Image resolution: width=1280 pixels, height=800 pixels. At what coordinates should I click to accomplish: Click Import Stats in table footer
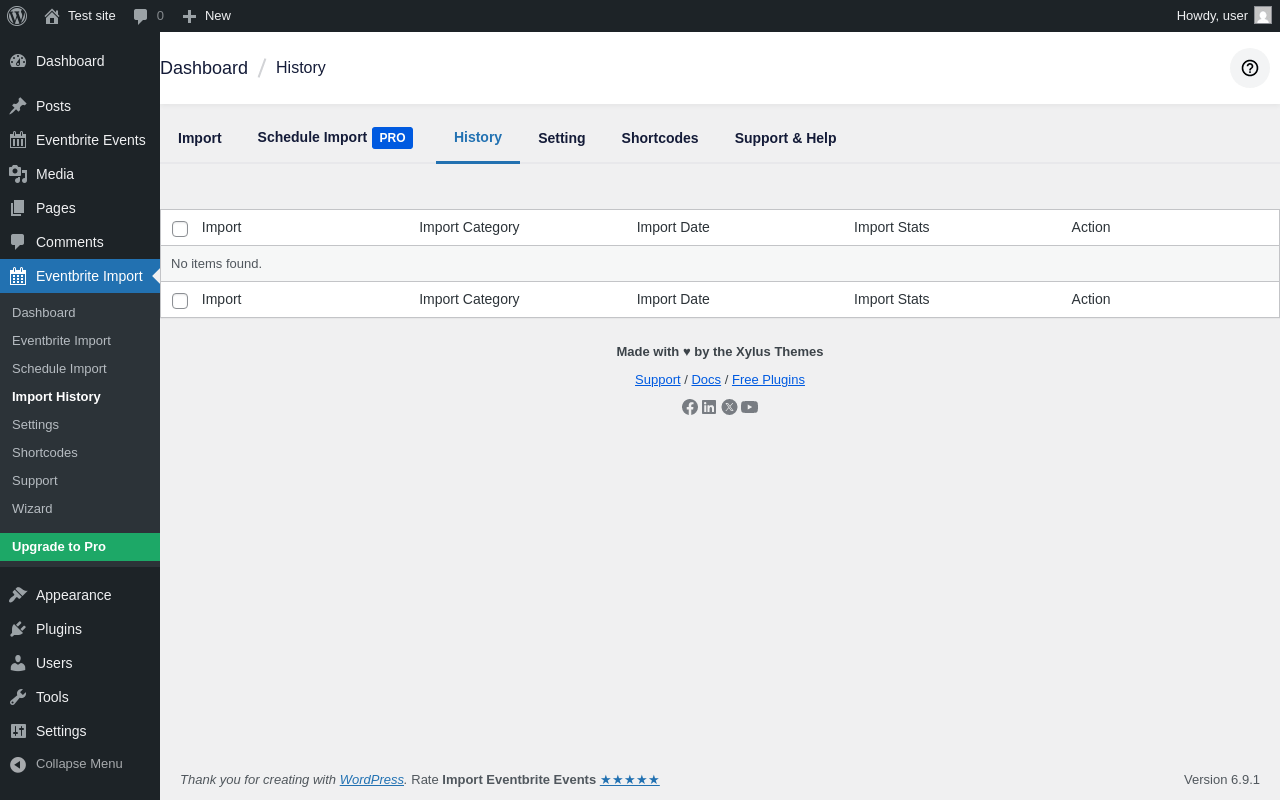(892, 299)
